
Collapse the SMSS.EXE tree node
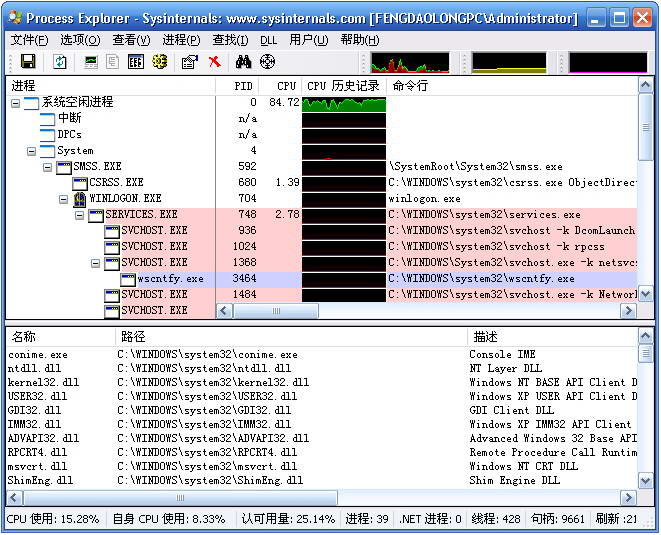coord(47,167)
